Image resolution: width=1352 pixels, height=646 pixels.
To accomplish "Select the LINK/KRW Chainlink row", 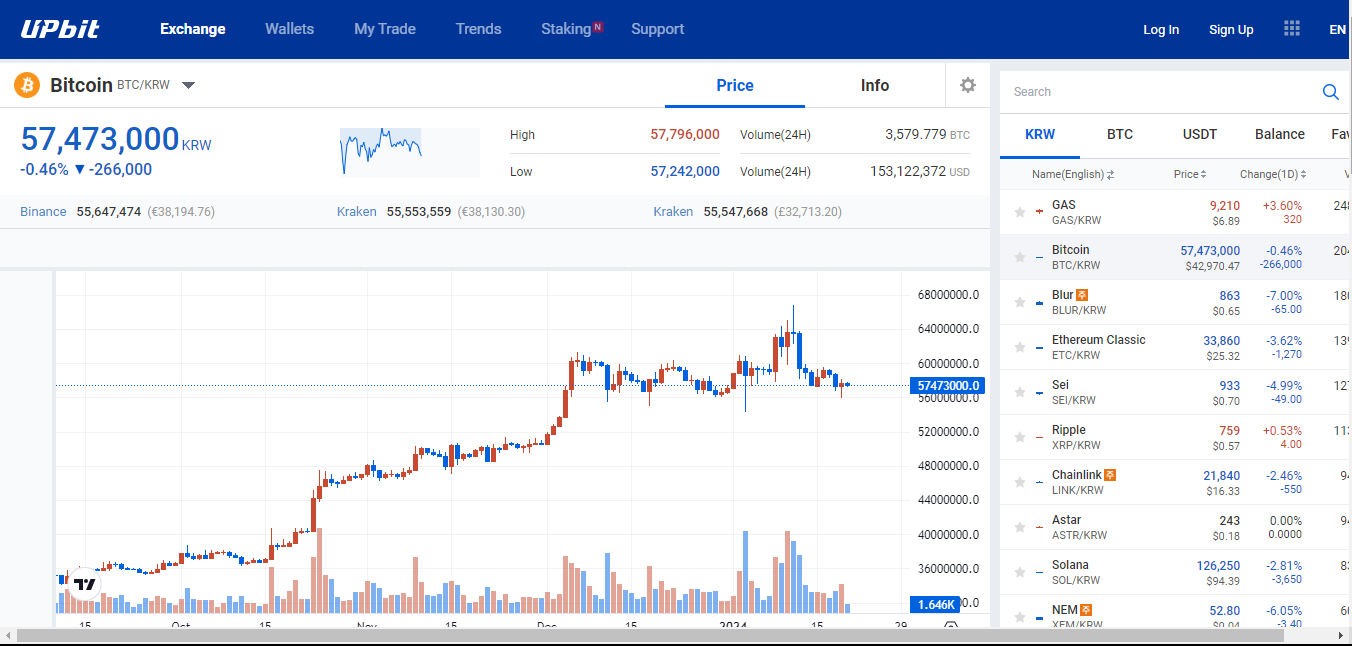I will [x=1176, y=482].
